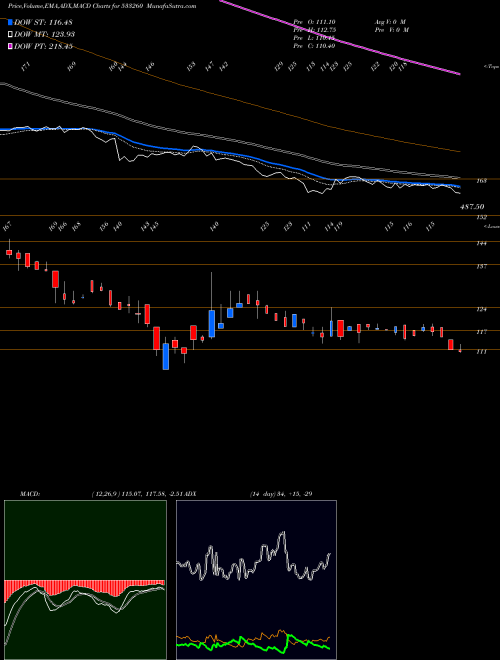Click the blue candle with the long upper wick
The width and height of the screenshot is (500, 660).
click(212, 323)
